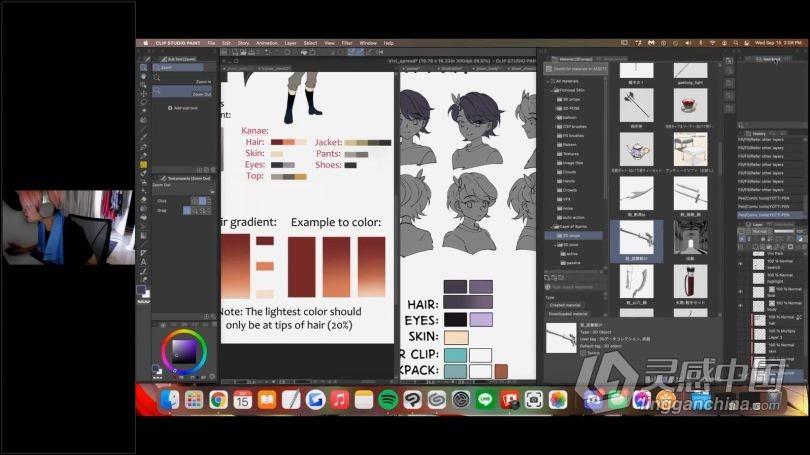Click the Spotlight search icon in menu bar
The width and height of the screenshot is (810, 455).
point(736,43)
